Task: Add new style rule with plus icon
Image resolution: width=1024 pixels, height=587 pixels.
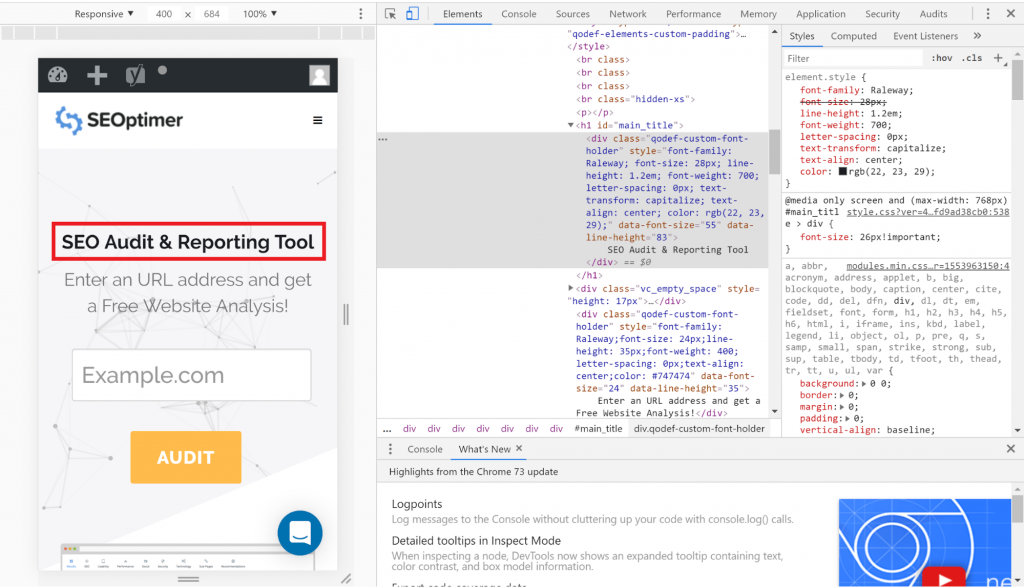Action: [x=999, y=57]
